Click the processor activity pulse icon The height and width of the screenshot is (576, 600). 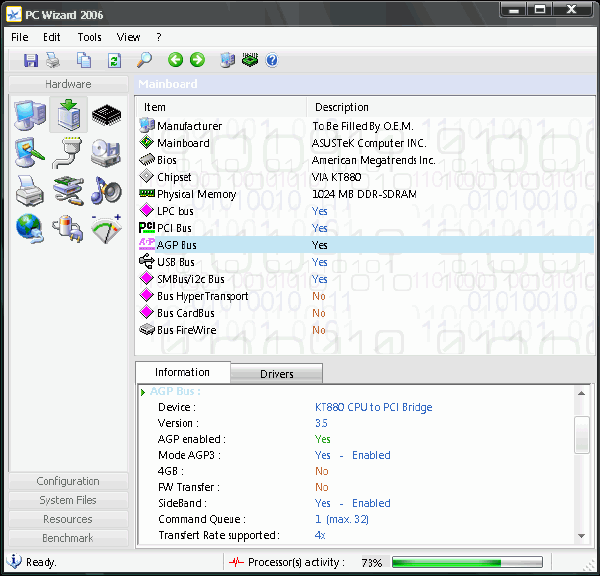[236, 562]
